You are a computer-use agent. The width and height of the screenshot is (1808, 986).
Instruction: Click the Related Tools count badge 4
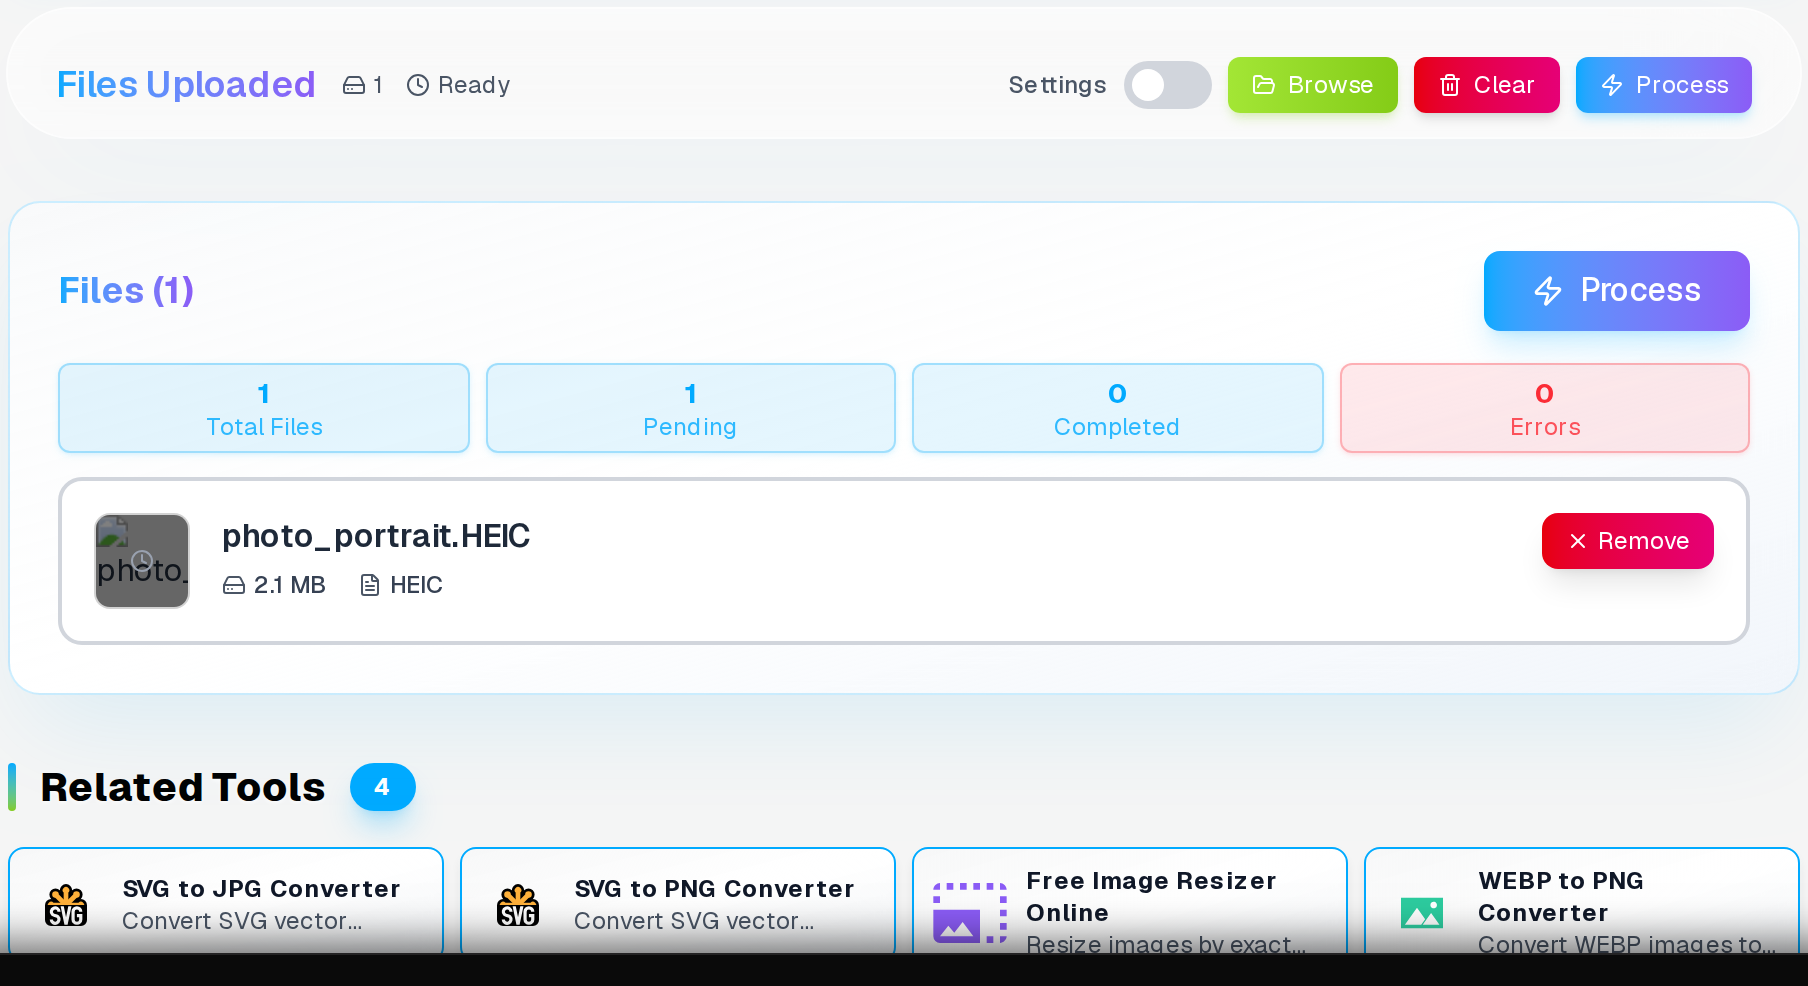[383, 787]
